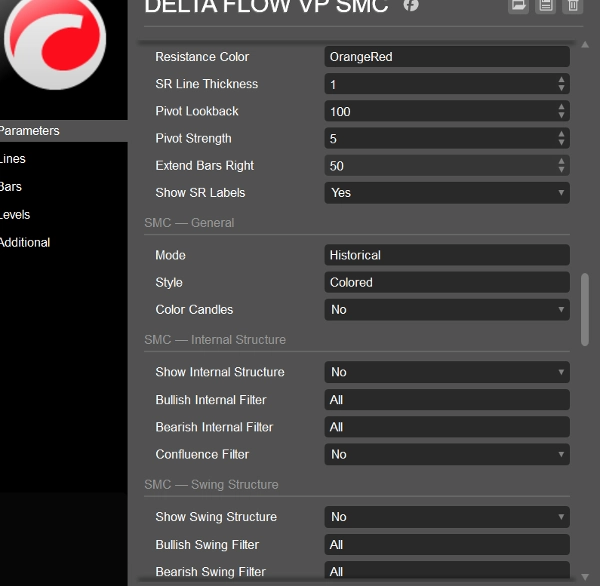
Task: Decrease Extend Bars Right with down arrow
Action: click(x=561, y=170)
